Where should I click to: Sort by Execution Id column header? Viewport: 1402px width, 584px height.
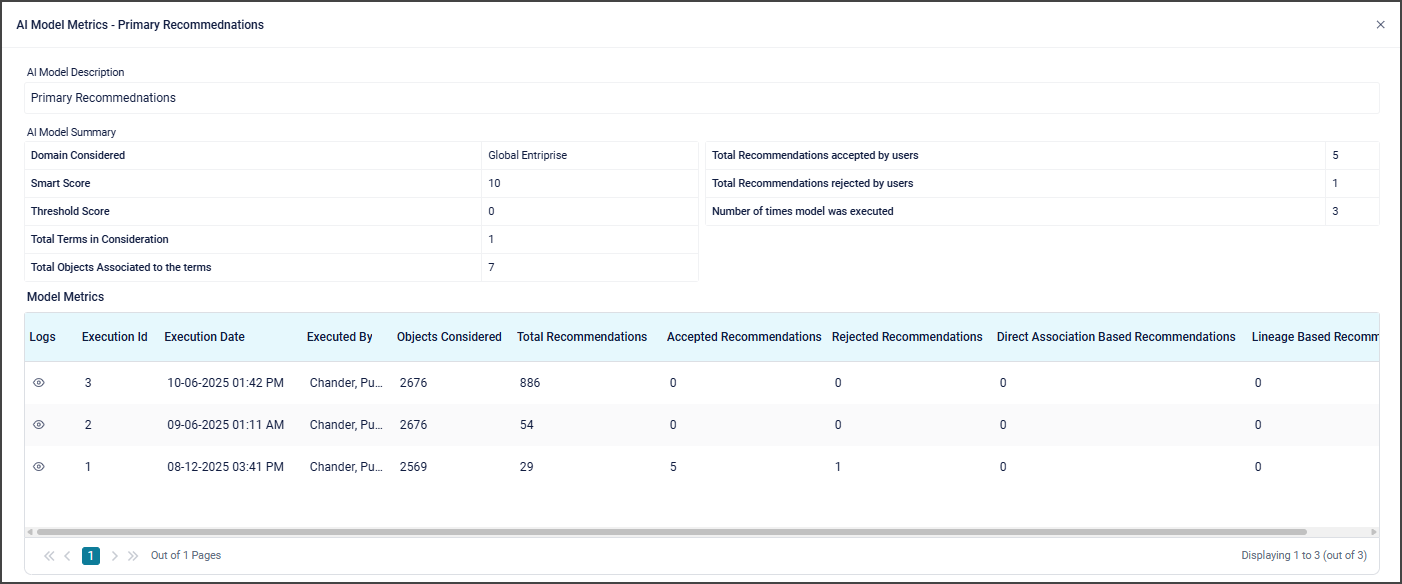tap(114, 337)
